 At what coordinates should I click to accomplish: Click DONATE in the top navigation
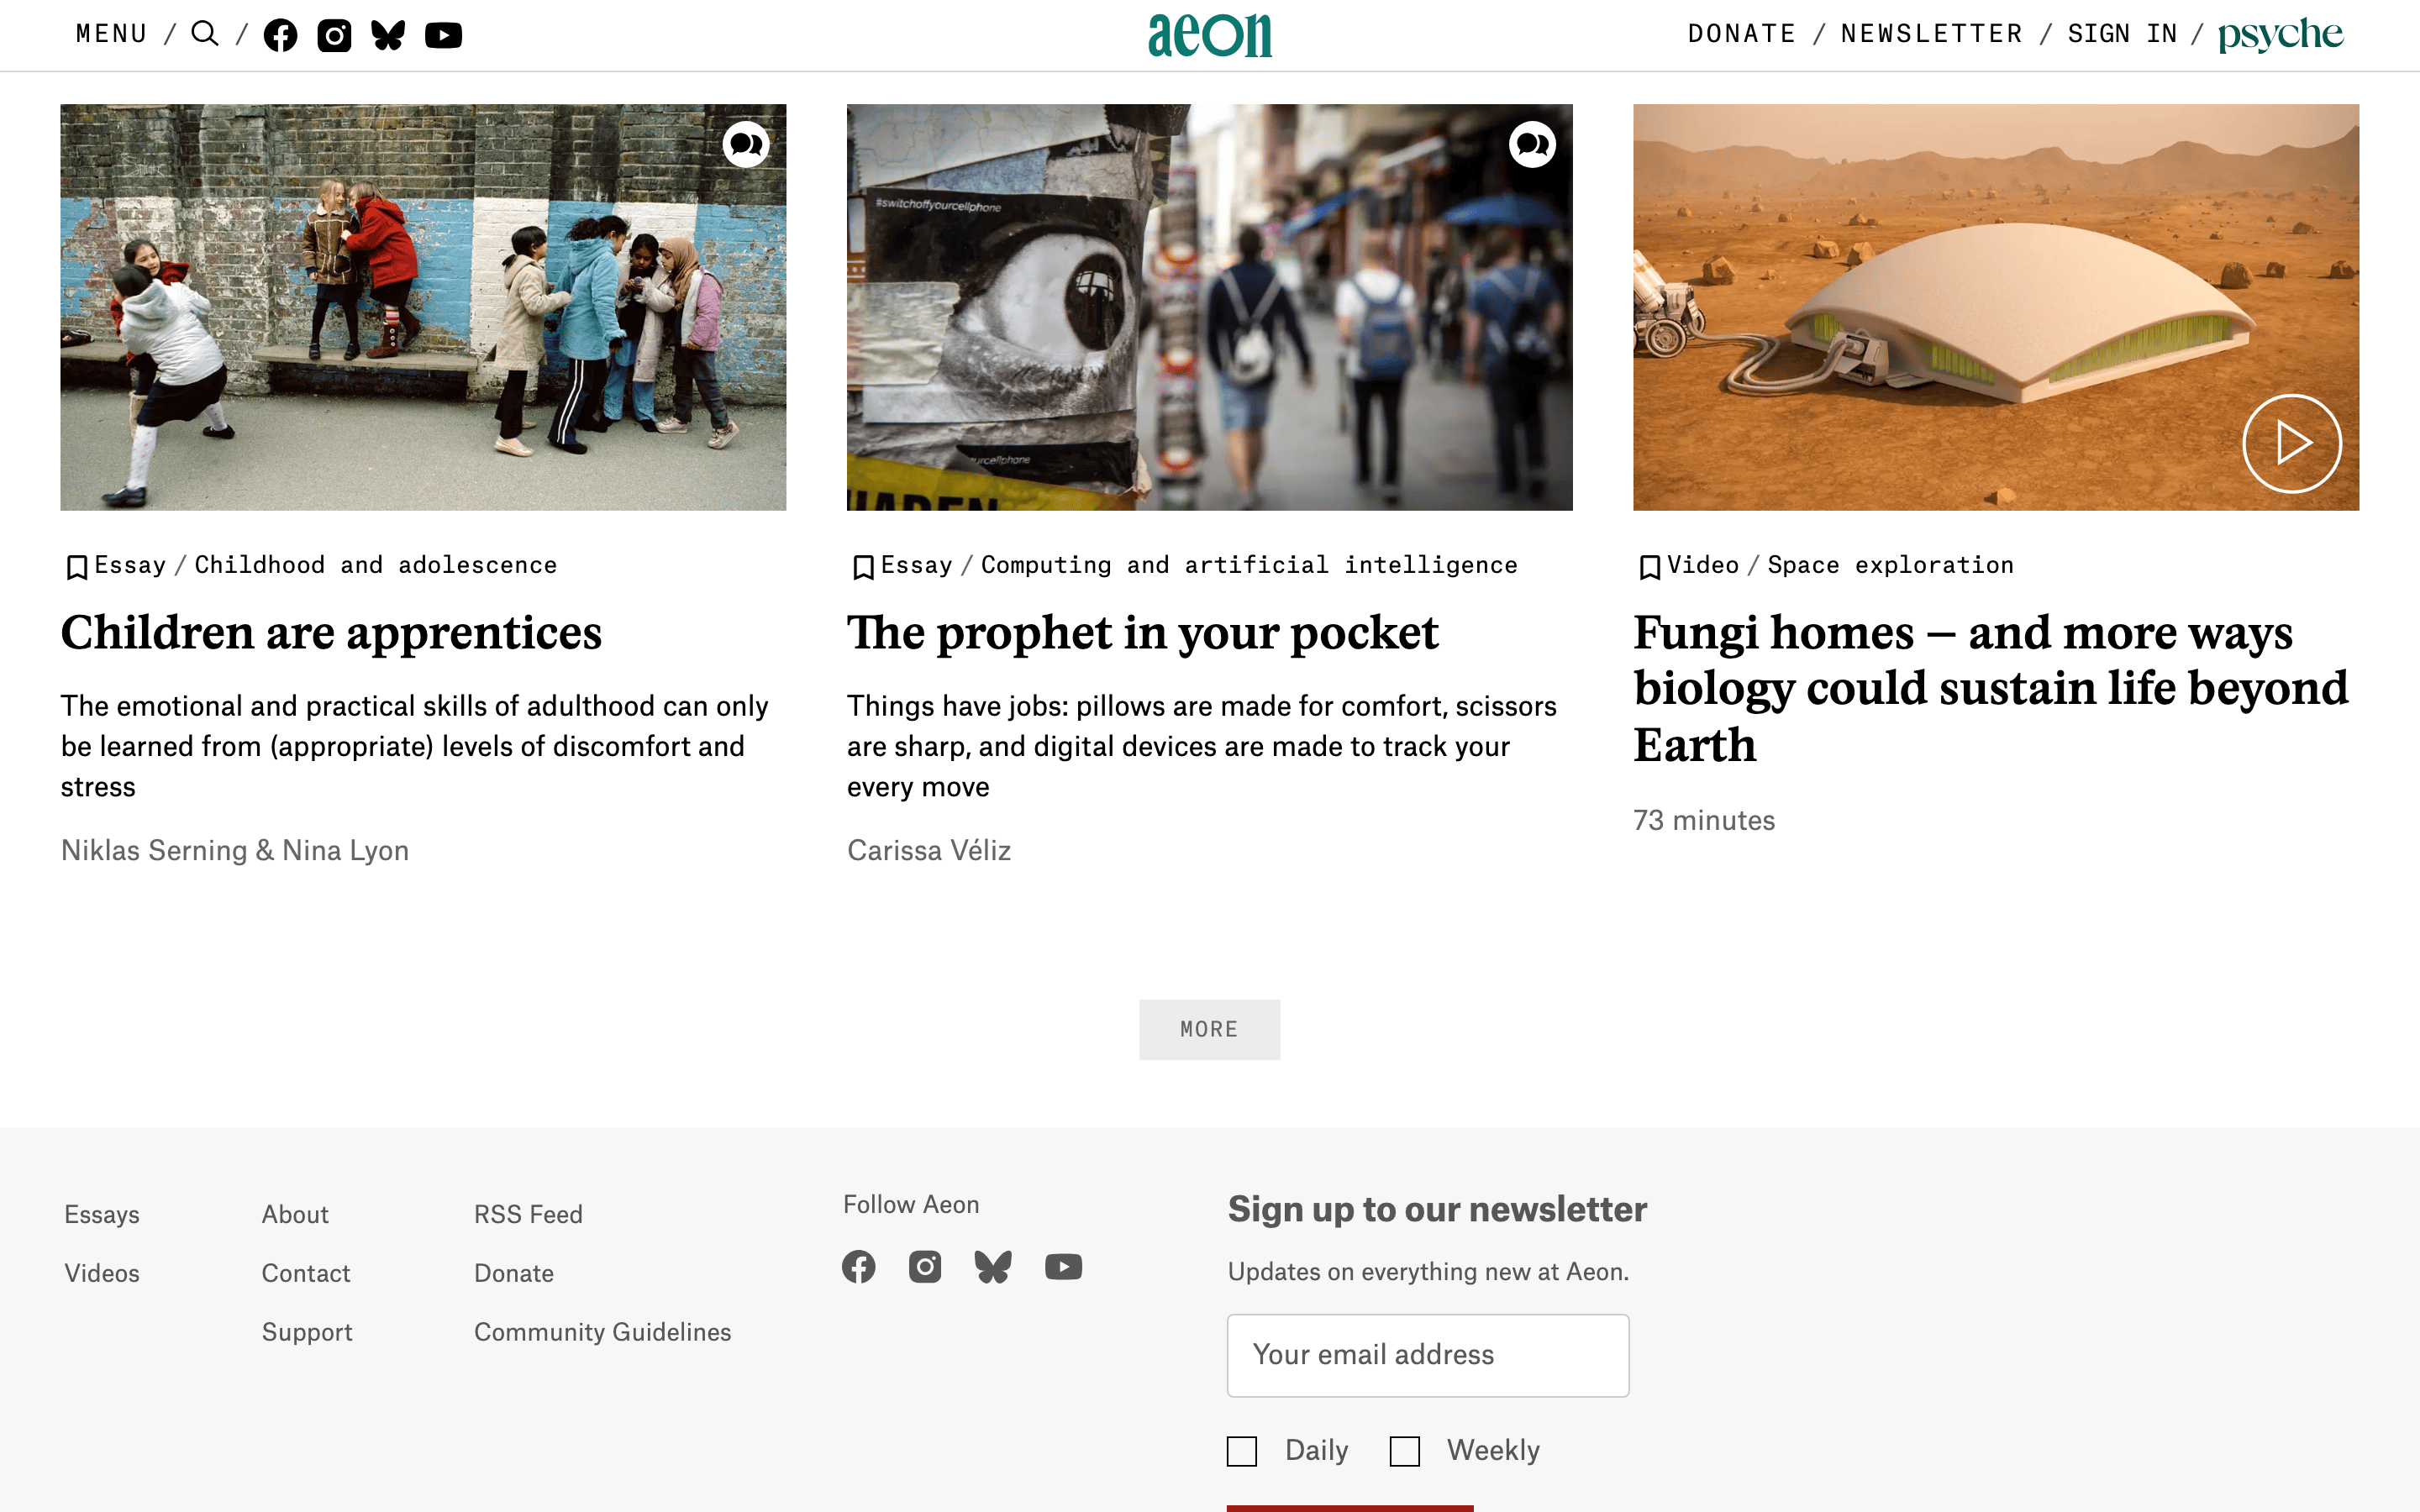tap(1742, 34)
